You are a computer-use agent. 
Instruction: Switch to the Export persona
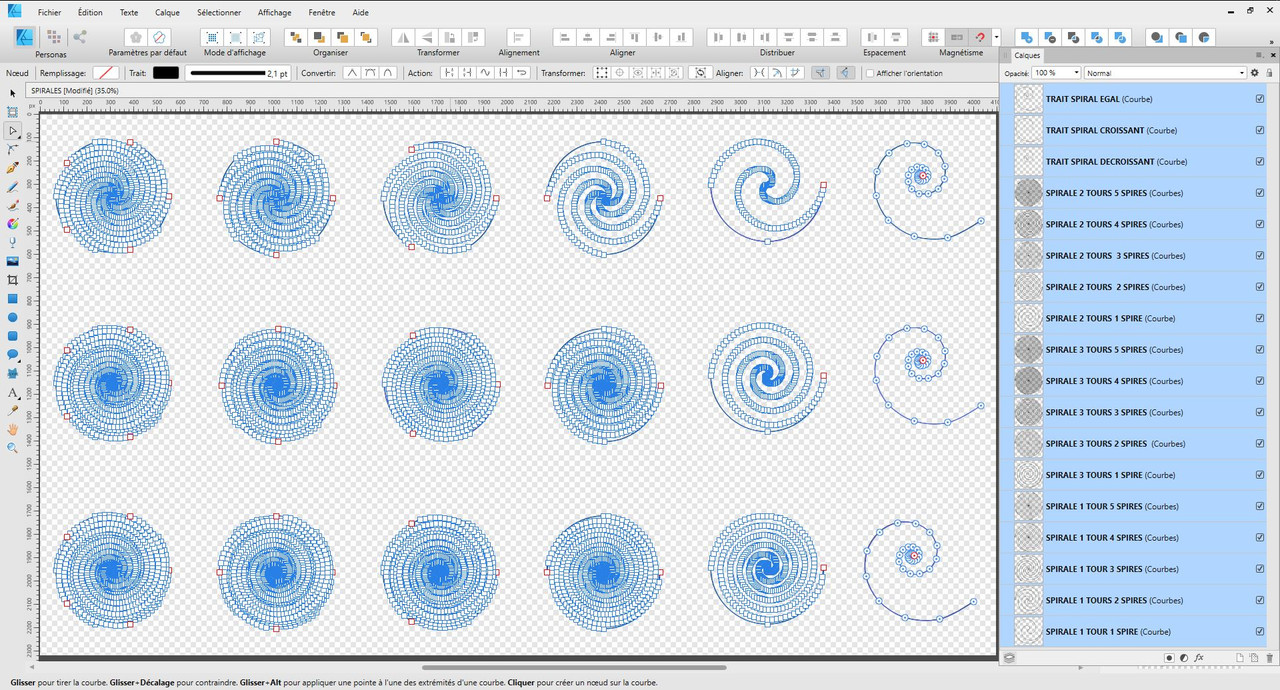tap(80, 37)
